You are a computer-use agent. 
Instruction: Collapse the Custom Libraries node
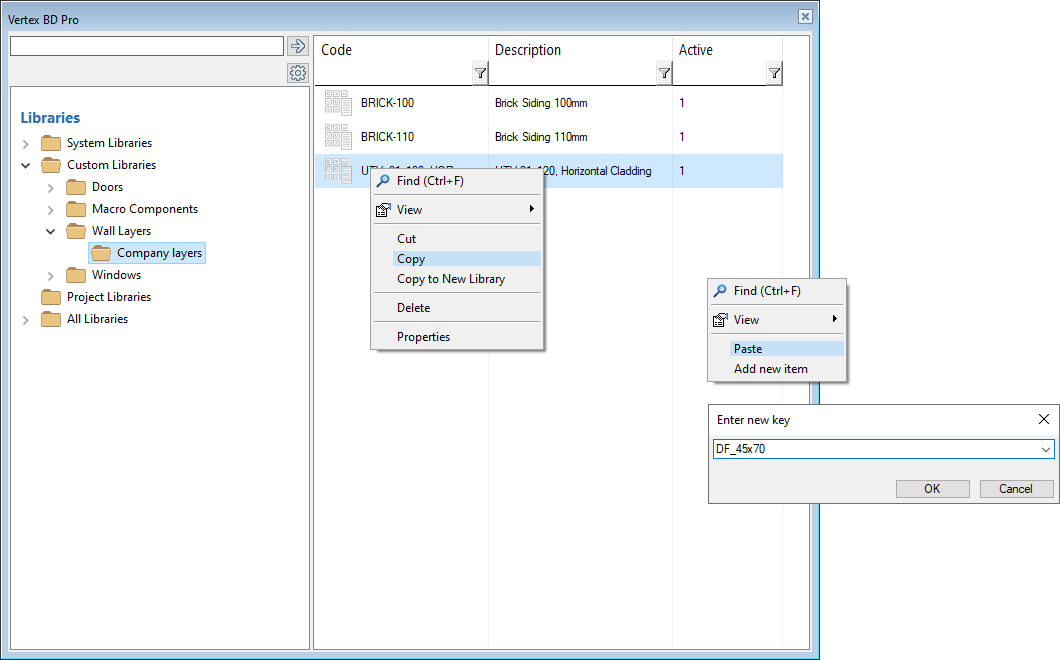tap(26, 166)
